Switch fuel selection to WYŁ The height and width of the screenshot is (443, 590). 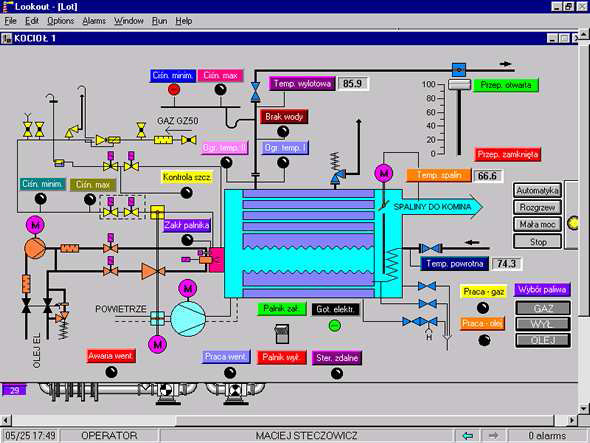tap(543, 324)
